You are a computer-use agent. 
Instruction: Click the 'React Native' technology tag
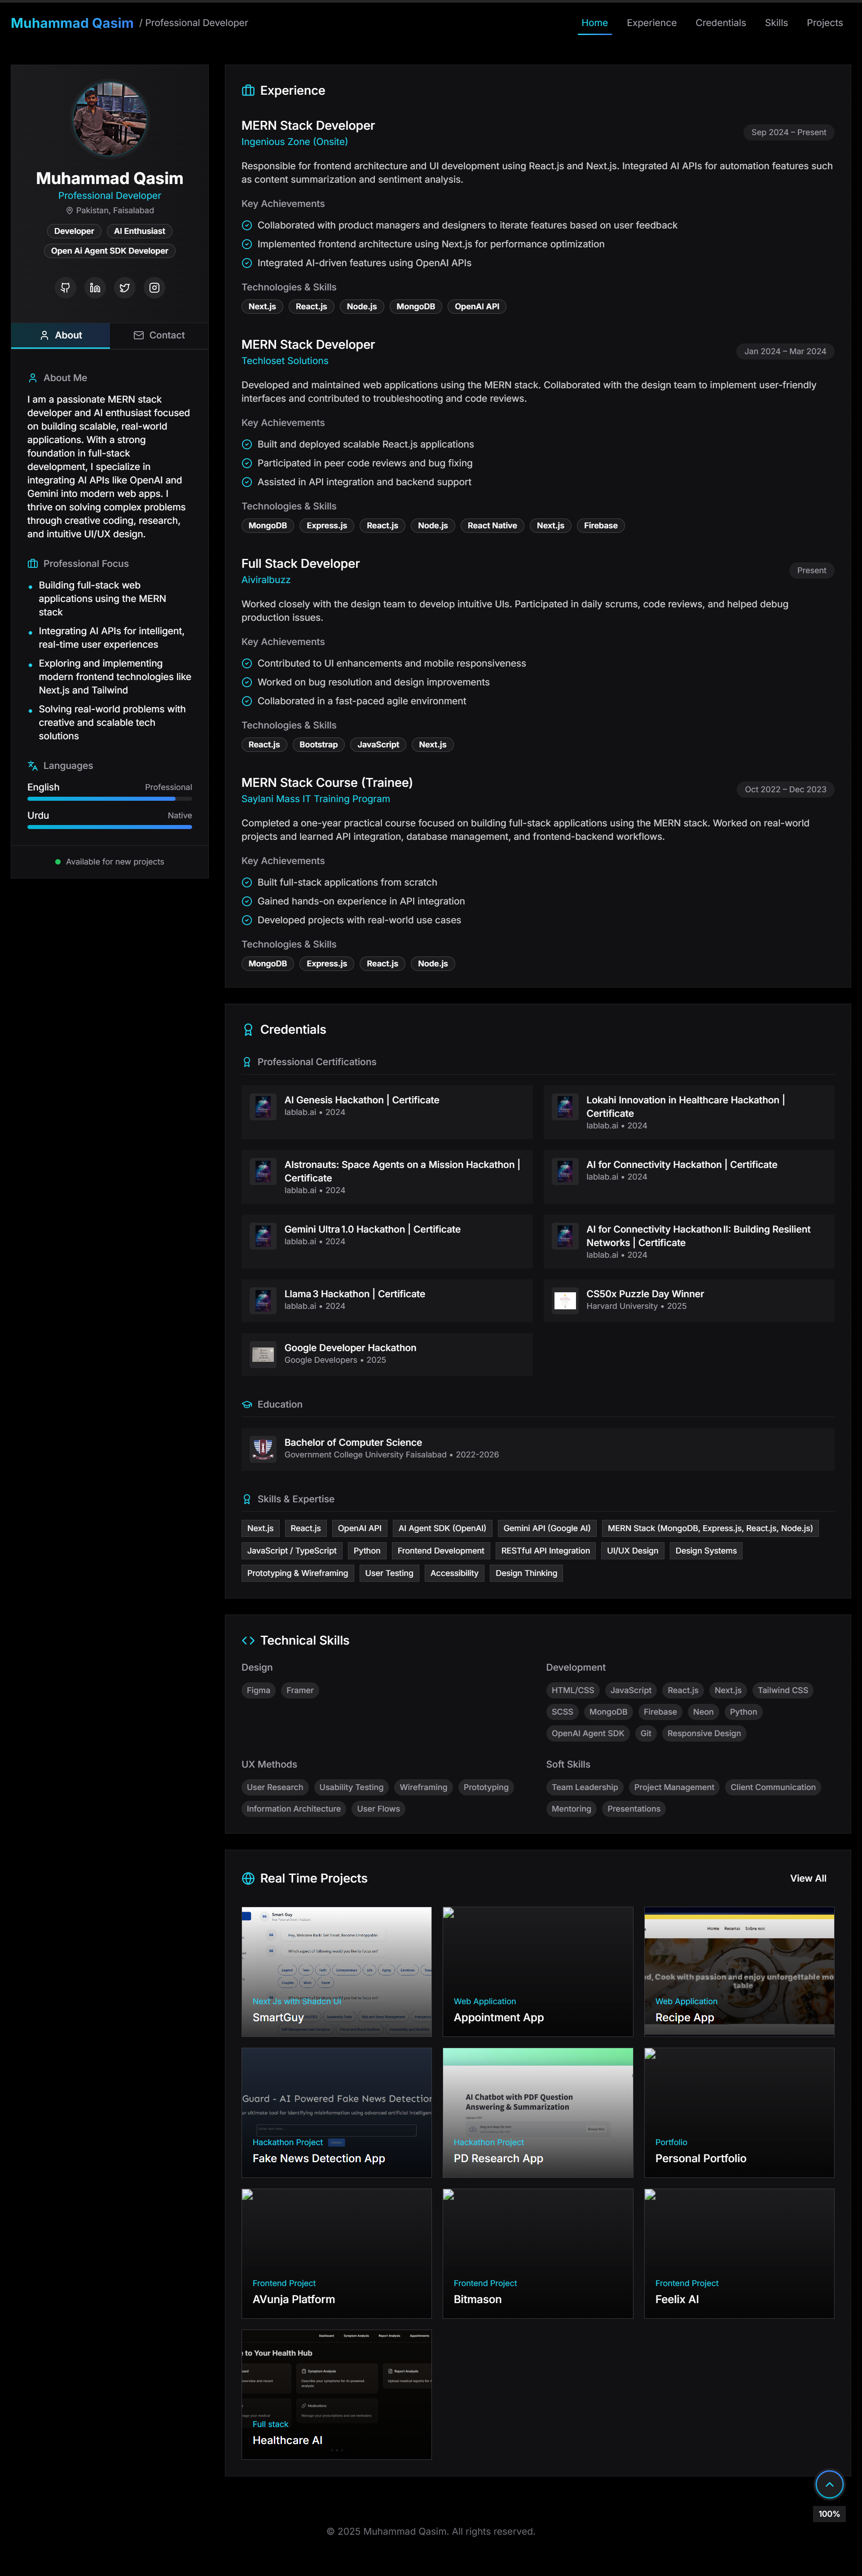tap(492, 526)
